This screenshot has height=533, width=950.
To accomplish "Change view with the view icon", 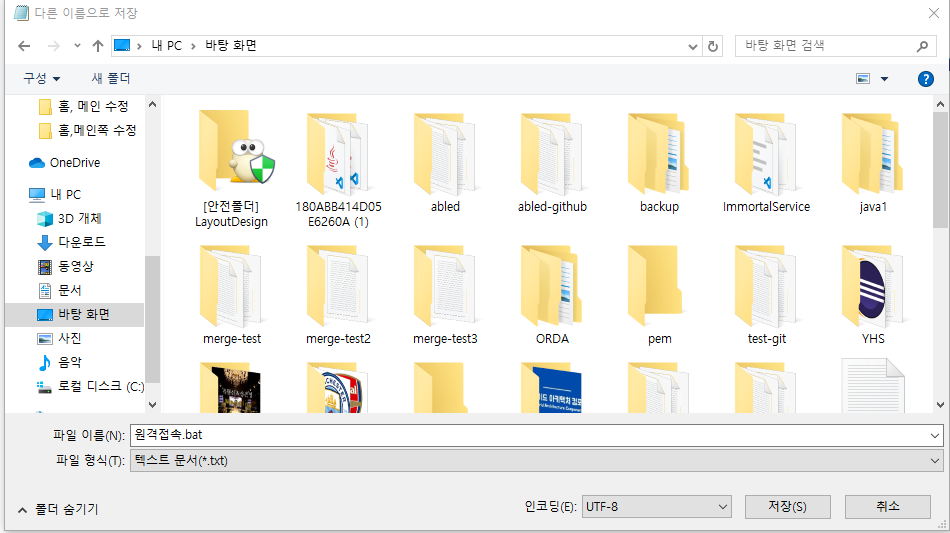I will (x=863, y=79).
